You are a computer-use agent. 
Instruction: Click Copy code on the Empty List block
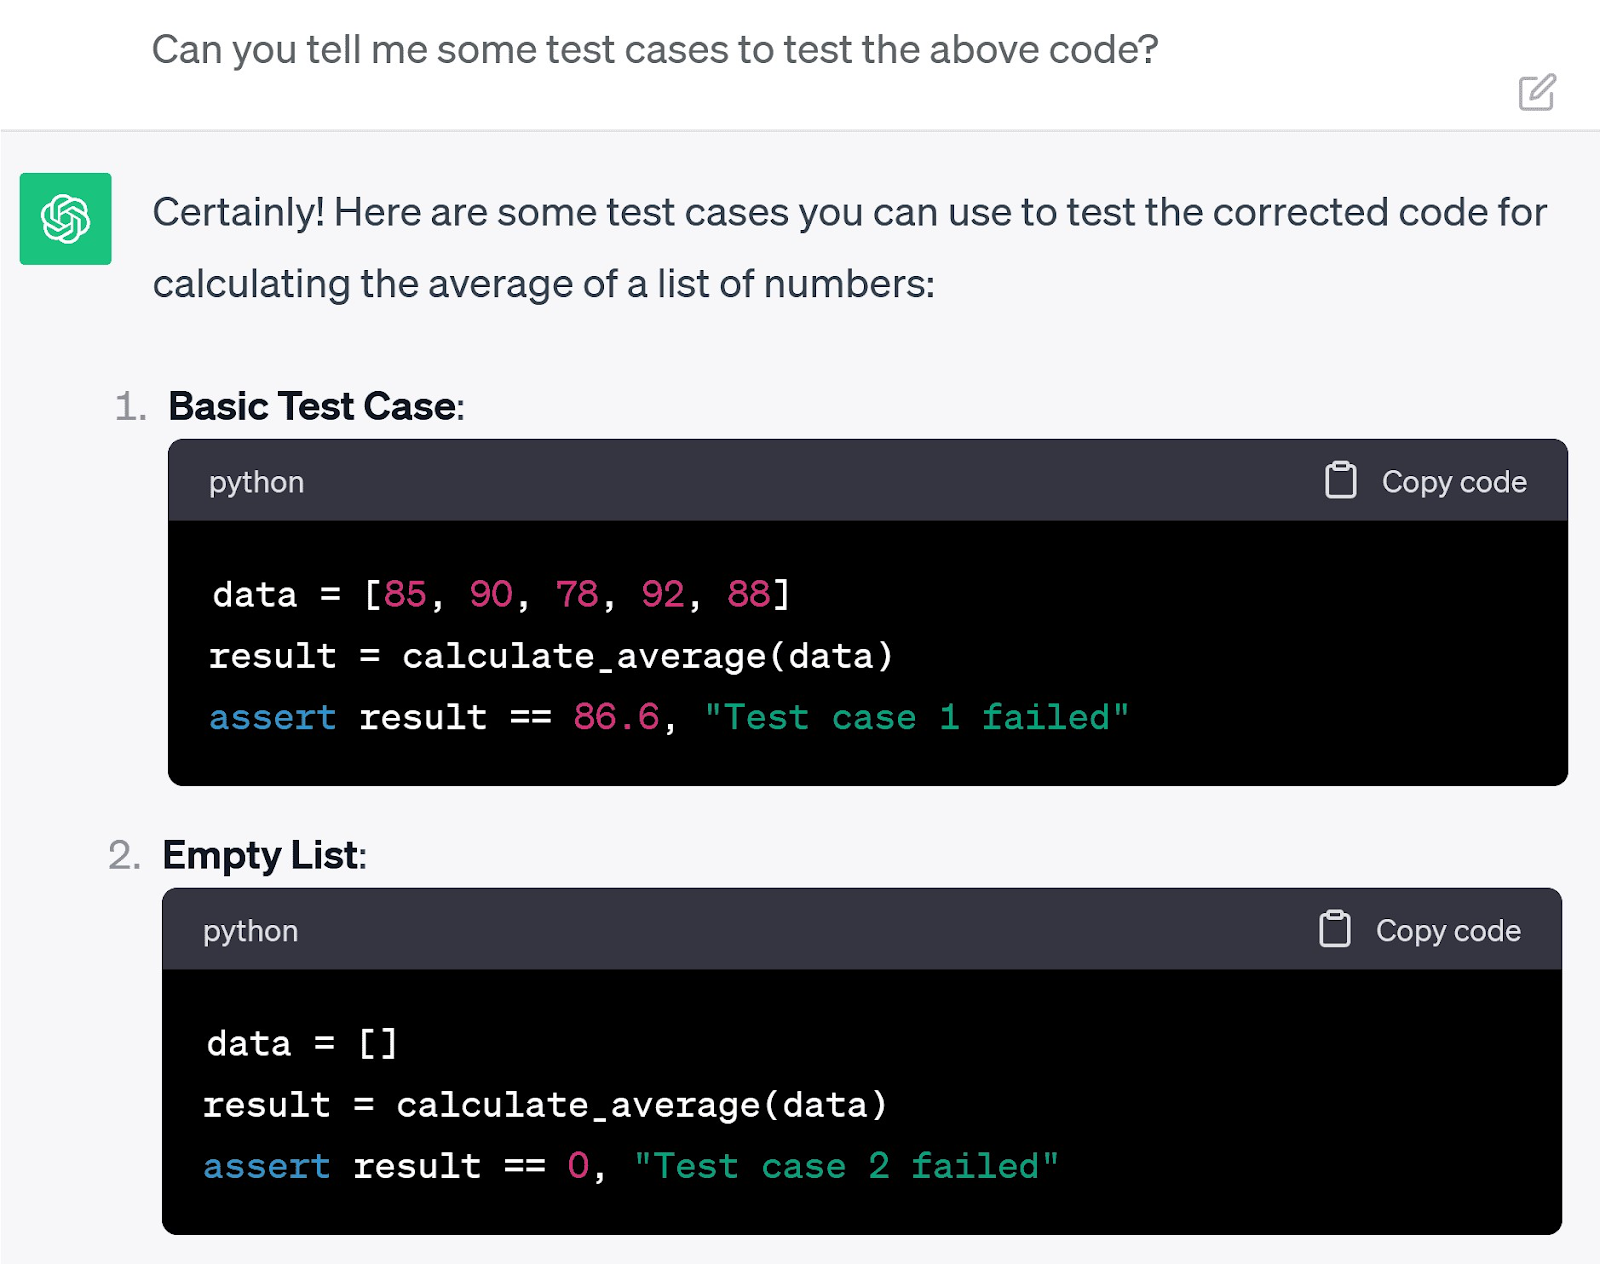pos(1447,930)
